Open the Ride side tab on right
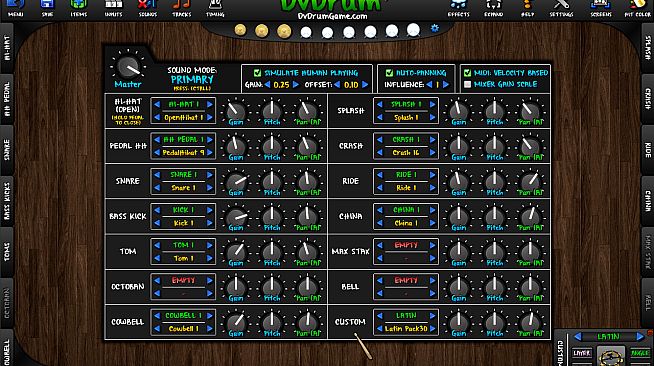This screenshot has width=654, height=366. pyautogui.click(x=647, y=150)
